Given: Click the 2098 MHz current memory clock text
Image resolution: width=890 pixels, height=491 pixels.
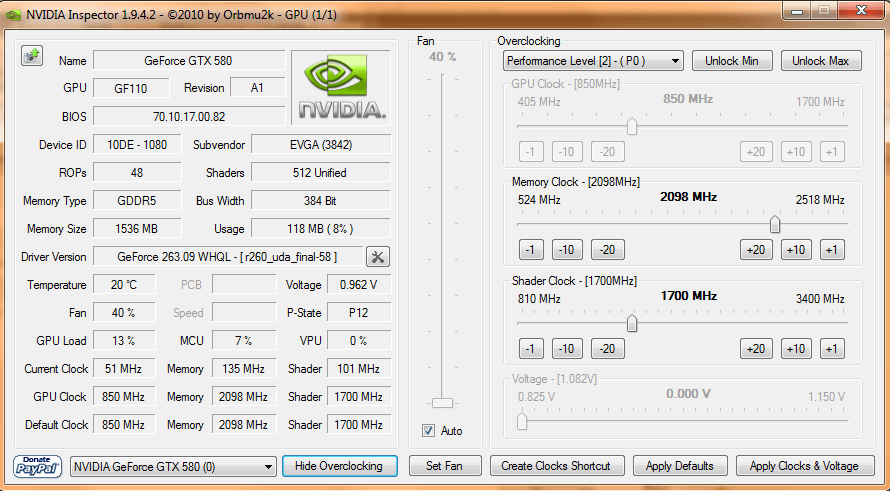Looking at the screenshot, I should click(689, 197).
